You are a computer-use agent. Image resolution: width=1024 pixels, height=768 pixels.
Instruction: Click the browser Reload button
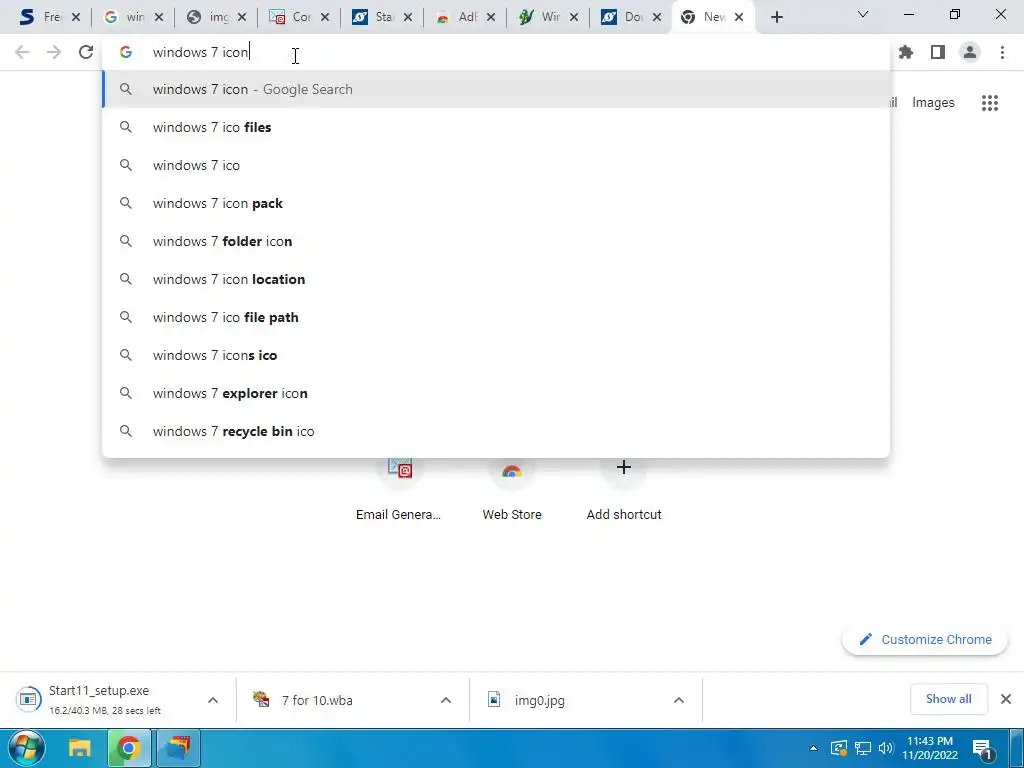tap(86, 52)
